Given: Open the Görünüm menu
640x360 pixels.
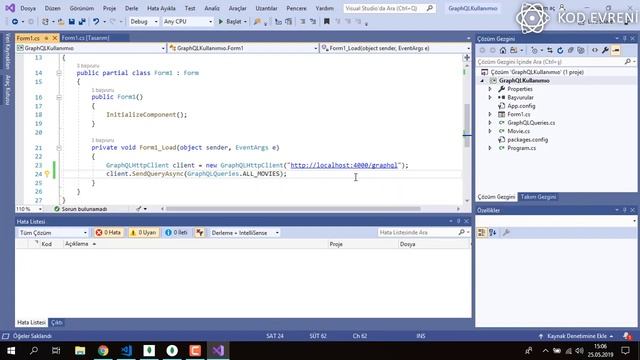Looking at the screenshot, I should 82,8.
